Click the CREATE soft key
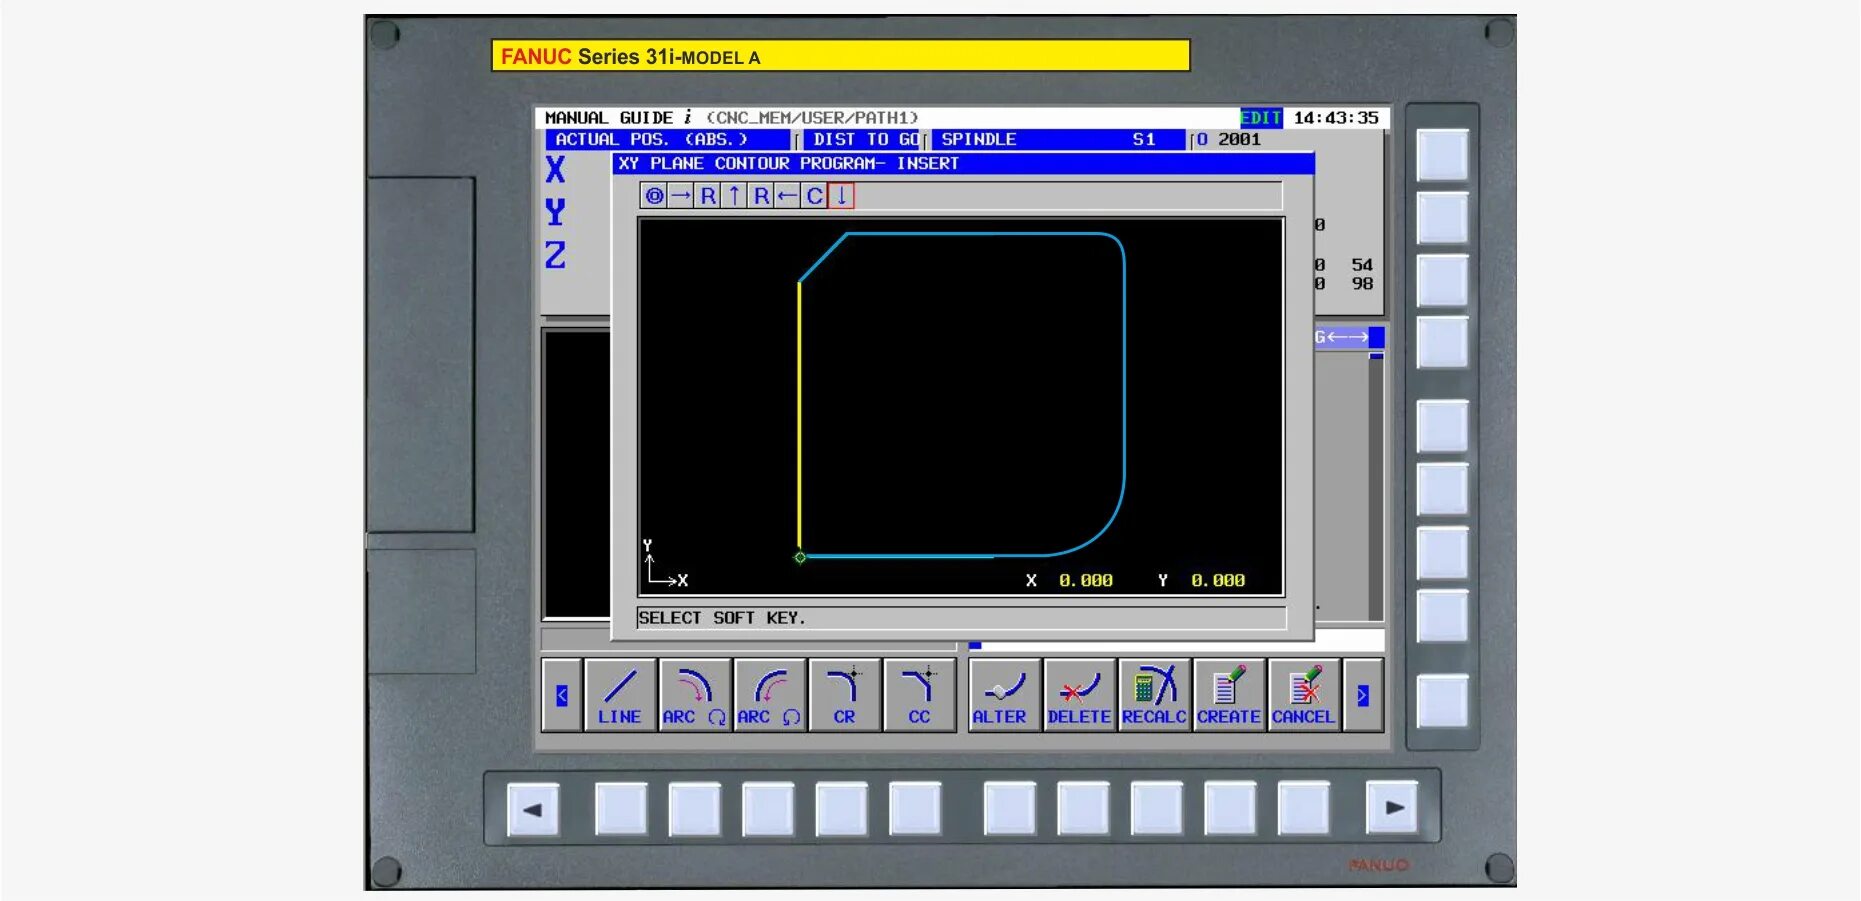Viewport: 1861px width, 901px height. 1230,695
